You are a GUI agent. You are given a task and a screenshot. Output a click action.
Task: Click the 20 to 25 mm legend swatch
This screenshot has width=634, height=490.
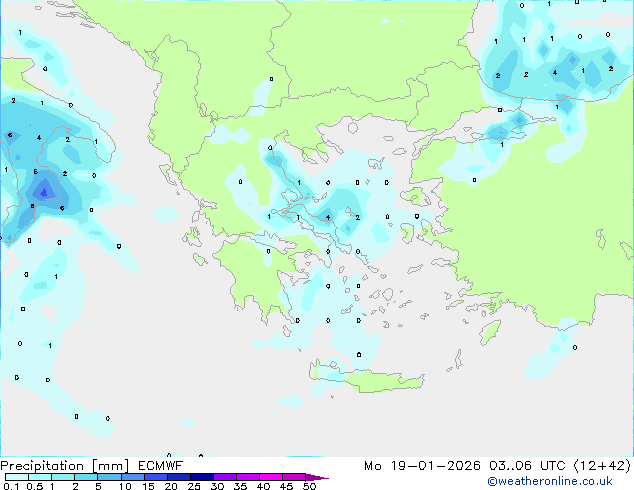coord(178,477)
